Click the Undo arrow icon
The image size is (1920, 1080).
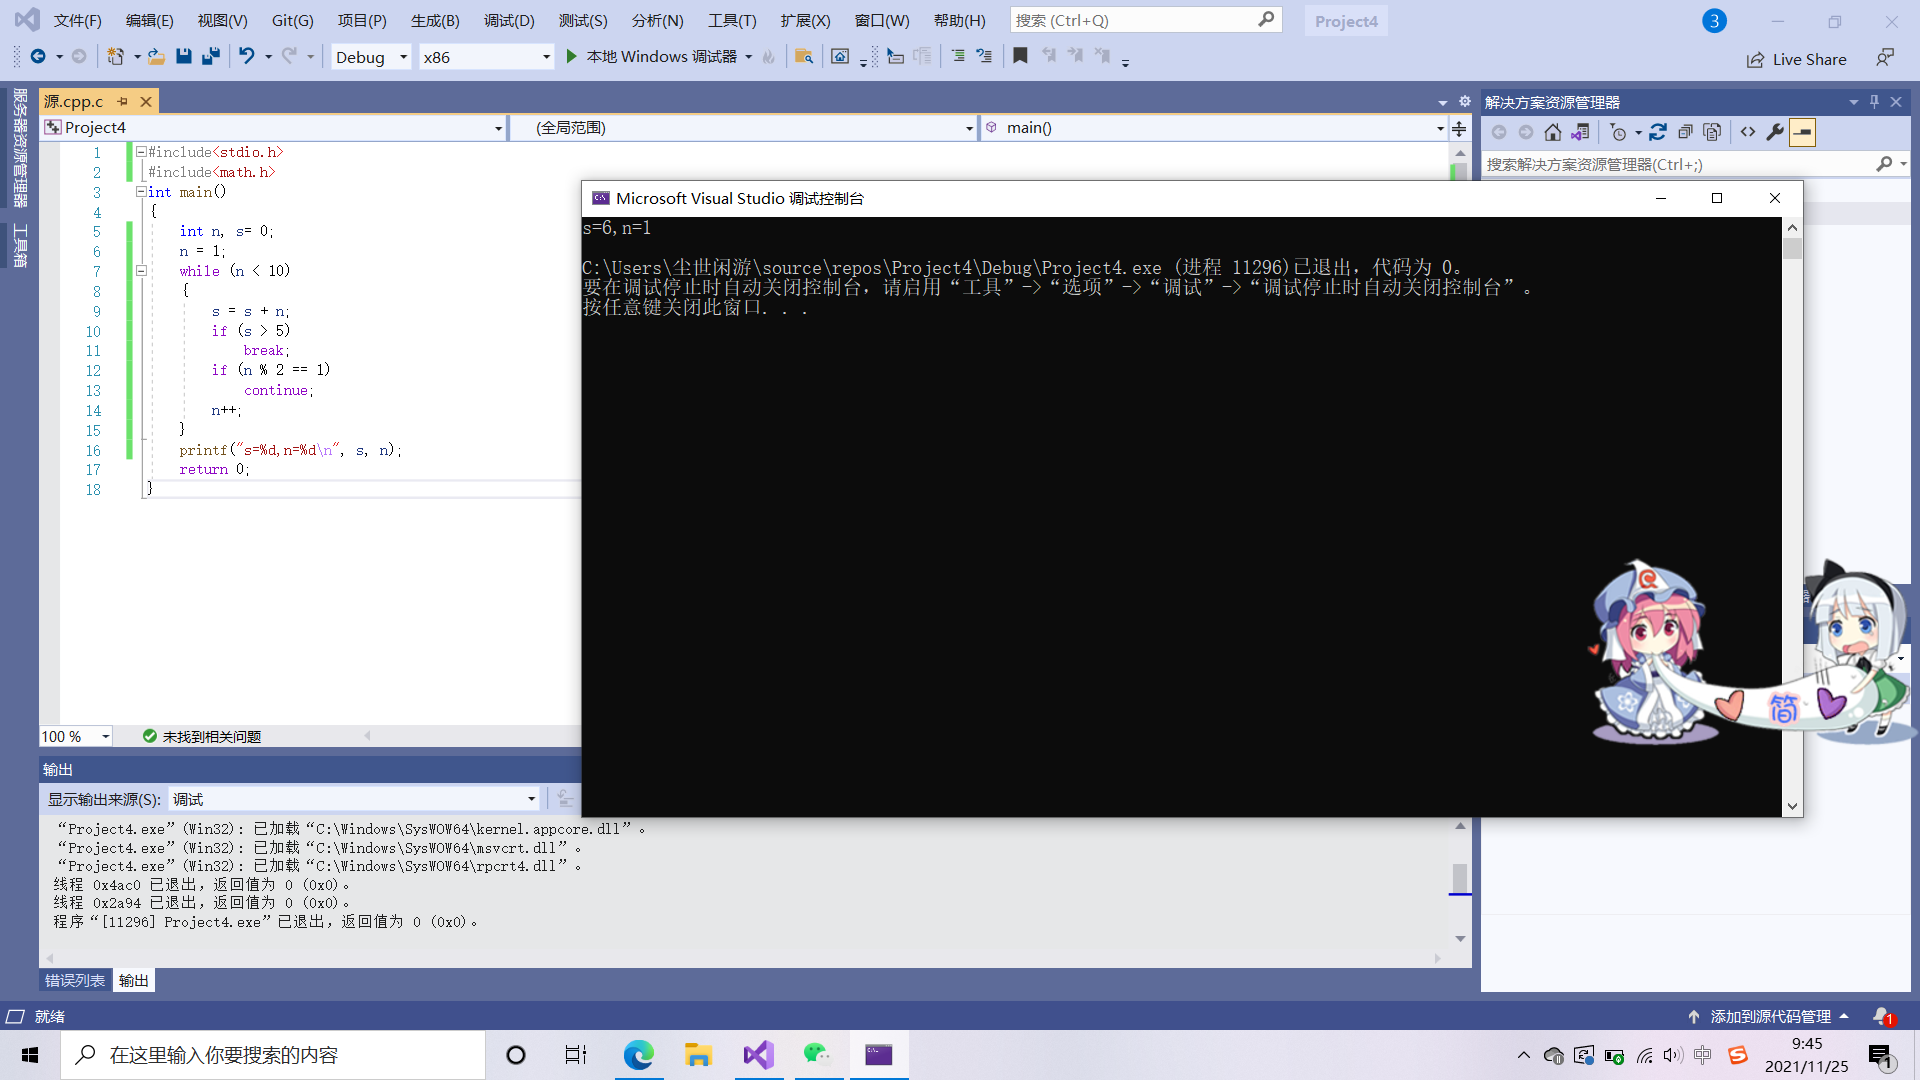[x=246, y=57]
